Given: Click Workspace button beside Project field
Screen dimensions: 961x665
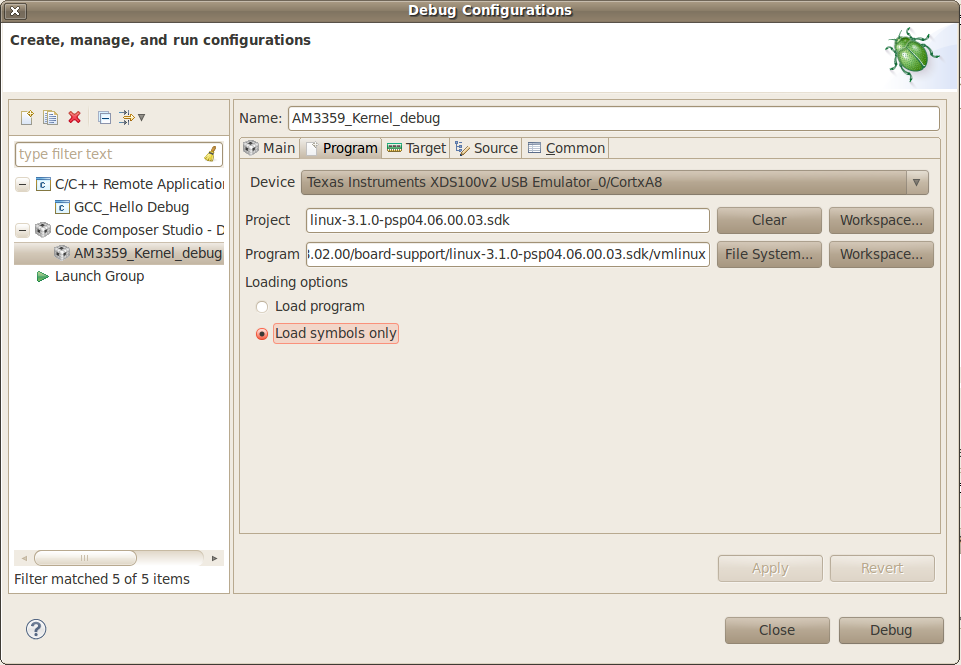Looking at the screenshot, I should point(881,221).
